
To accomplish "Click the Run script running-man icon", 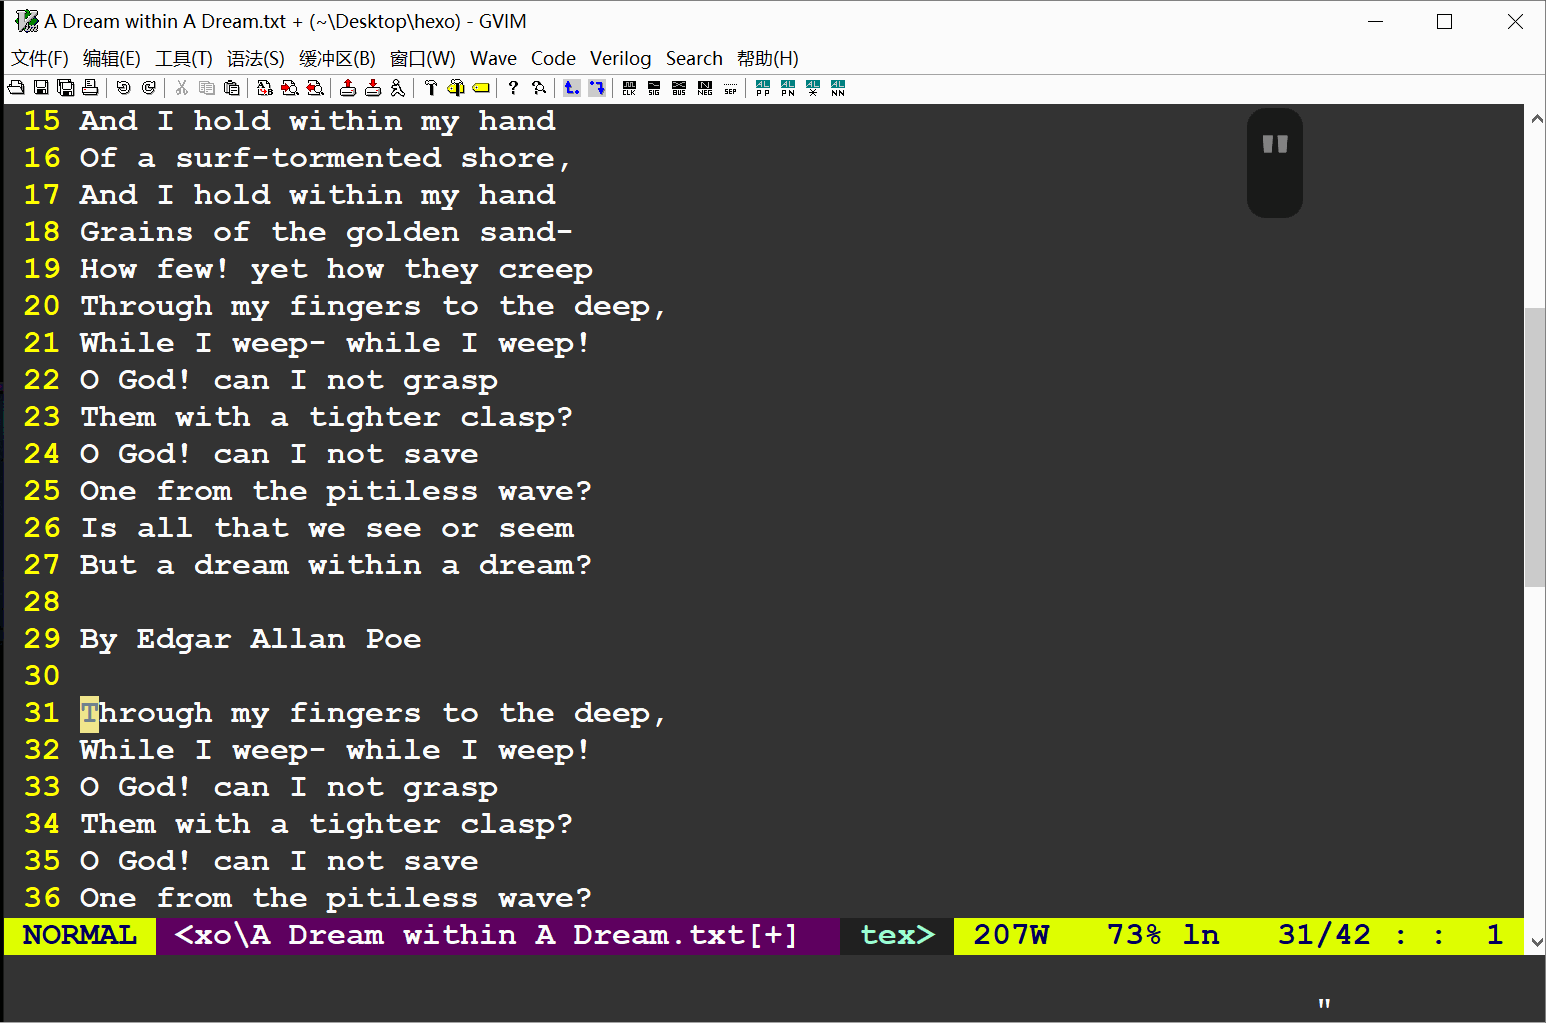I will [x=397, y=88].
